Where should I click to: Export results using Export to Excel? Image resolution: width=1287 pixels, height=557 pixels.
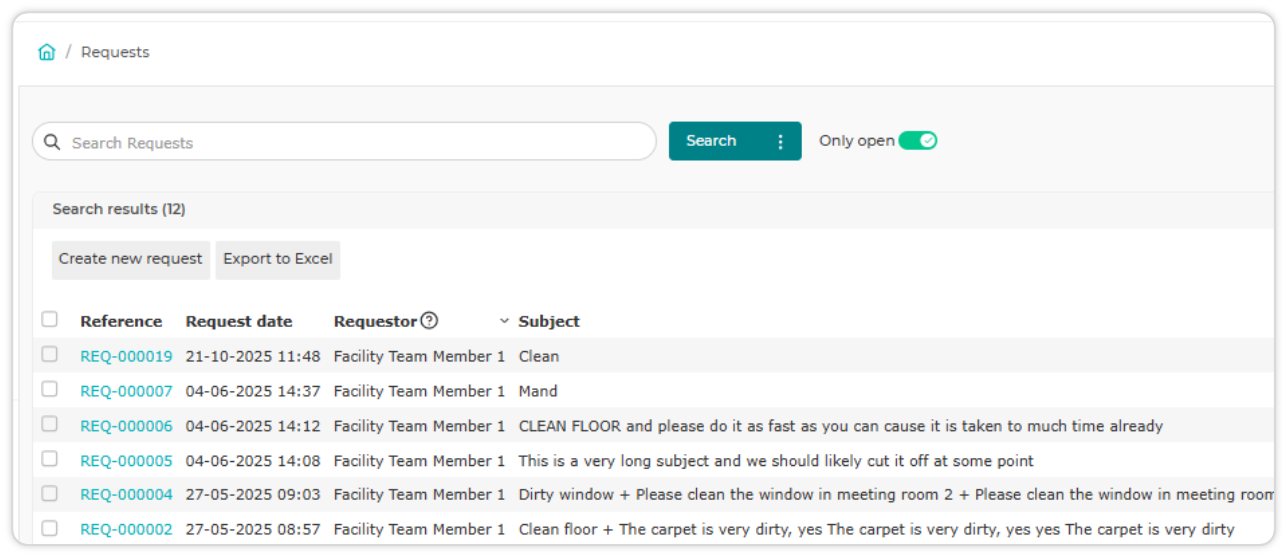coord(278,259)
